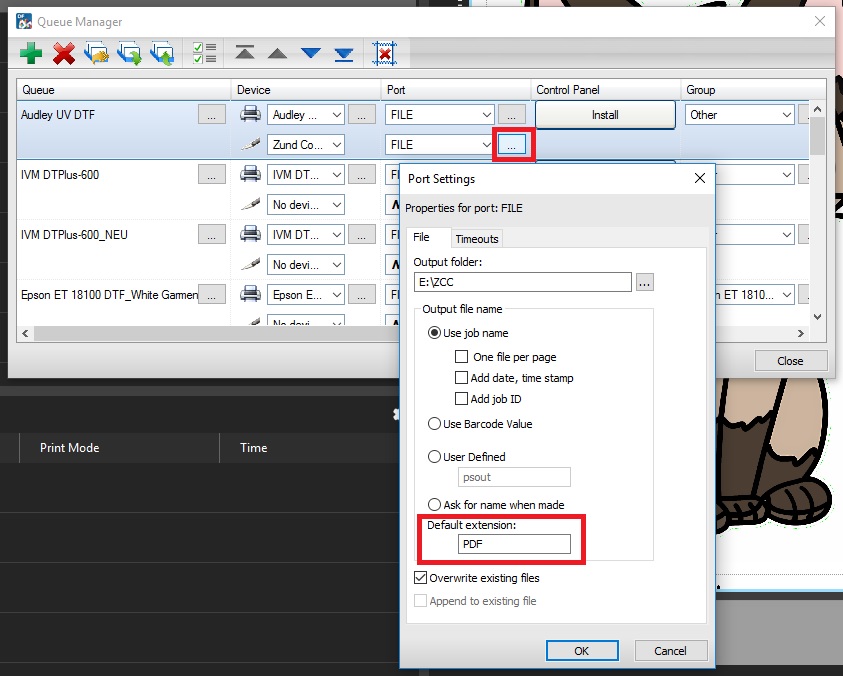The image size is (843, 676).
Task: Click the Output folder field containing E:\ZCC
Action: [523, 282]
